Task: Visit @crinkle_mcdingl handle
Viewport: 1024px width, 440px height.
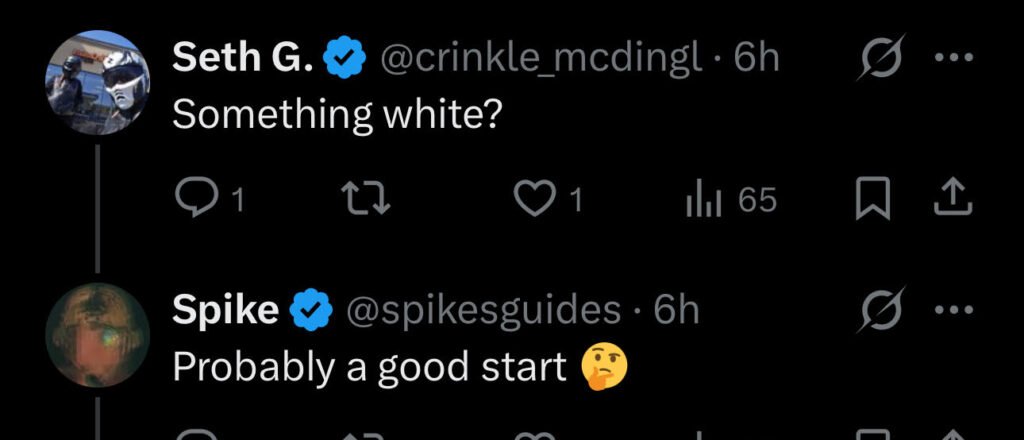Action: tap(540, 60)
